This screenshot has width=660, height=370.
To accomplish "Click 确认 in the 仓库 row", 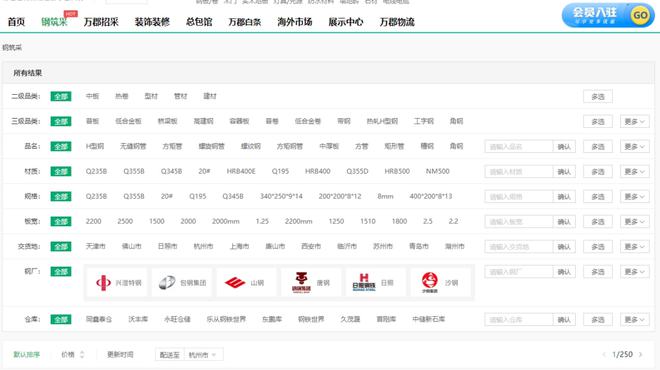I will pyautogui.click(x=564, y=320).
